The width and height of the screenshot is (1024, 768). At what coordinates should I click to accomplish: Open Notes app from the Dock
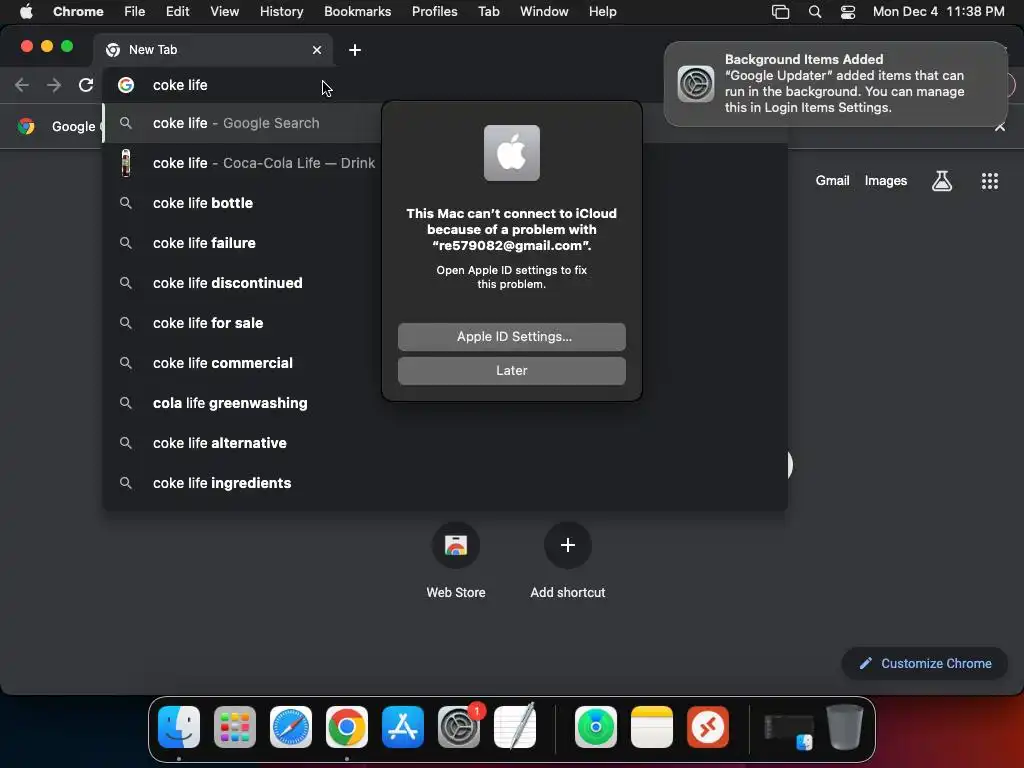652,727
